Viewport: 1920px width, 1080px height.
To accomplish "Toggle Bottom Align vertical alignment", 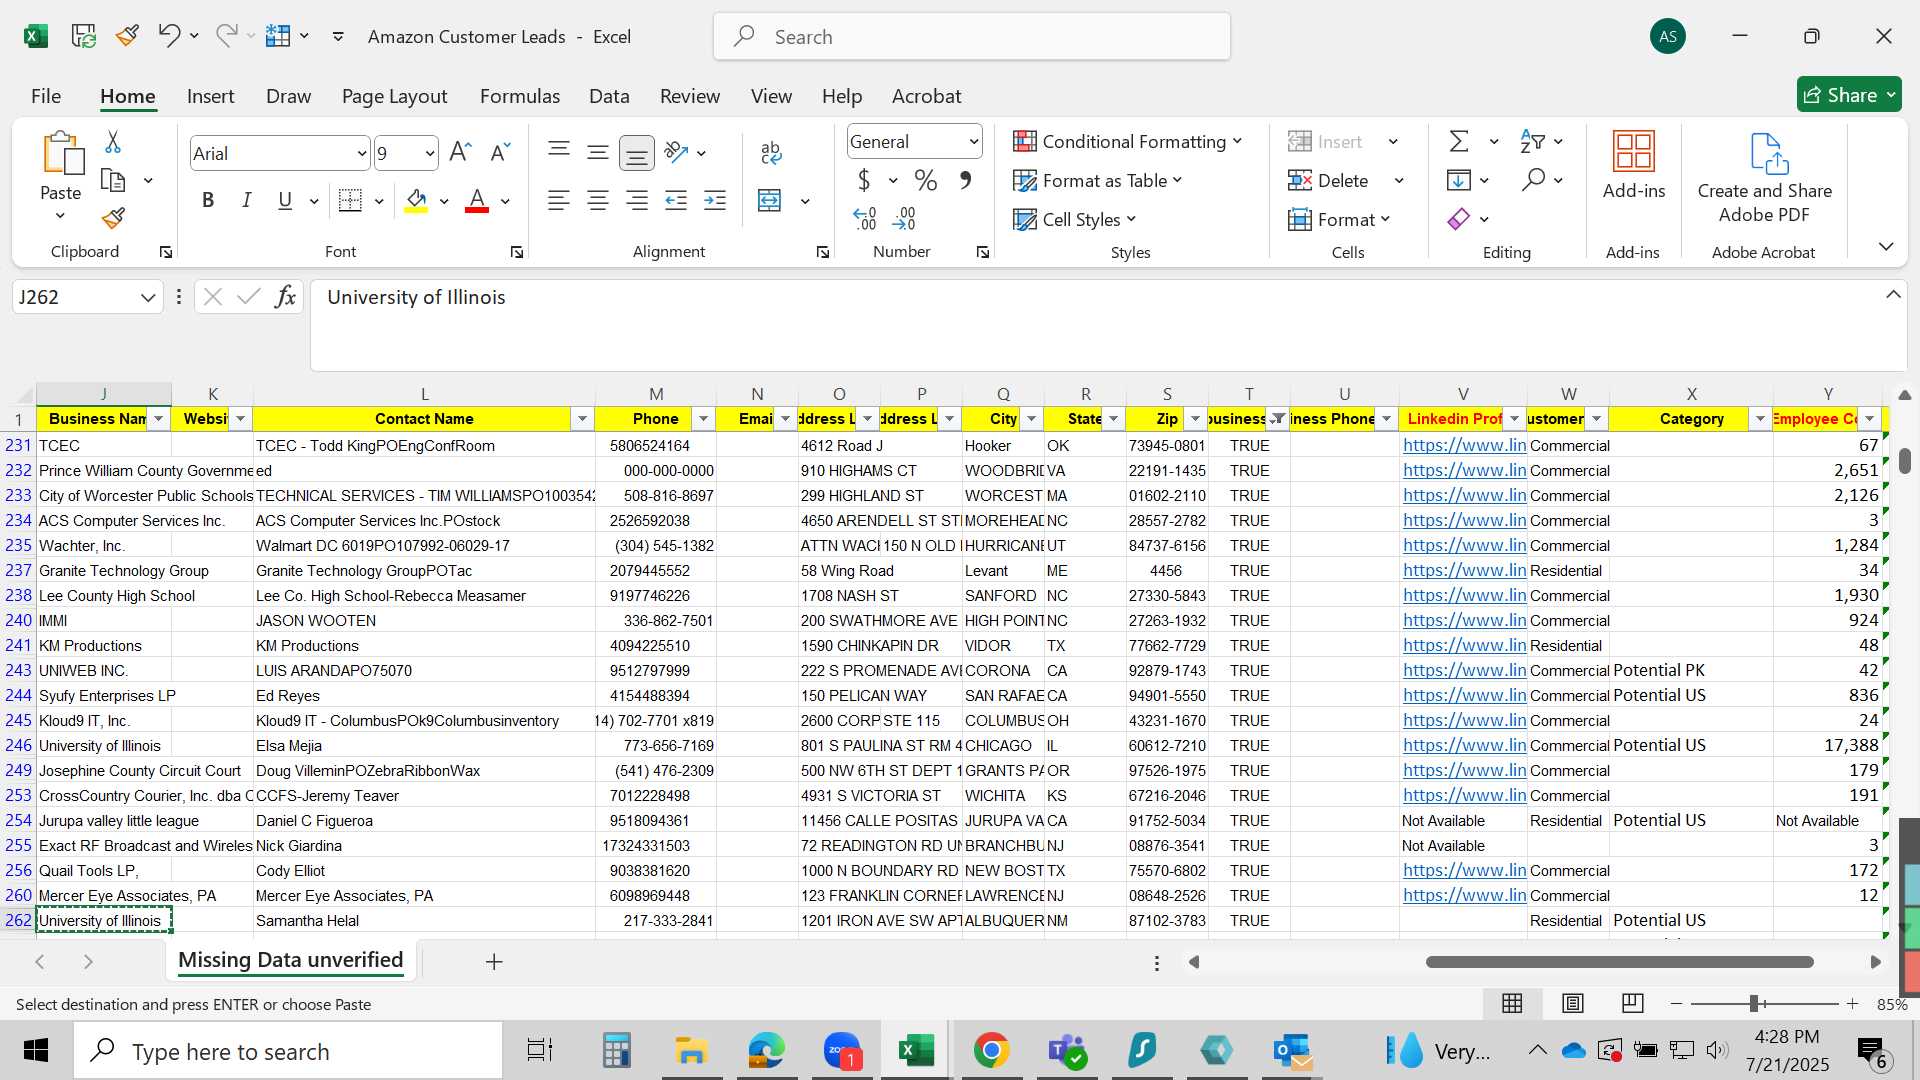I will [x=637, y=152].
